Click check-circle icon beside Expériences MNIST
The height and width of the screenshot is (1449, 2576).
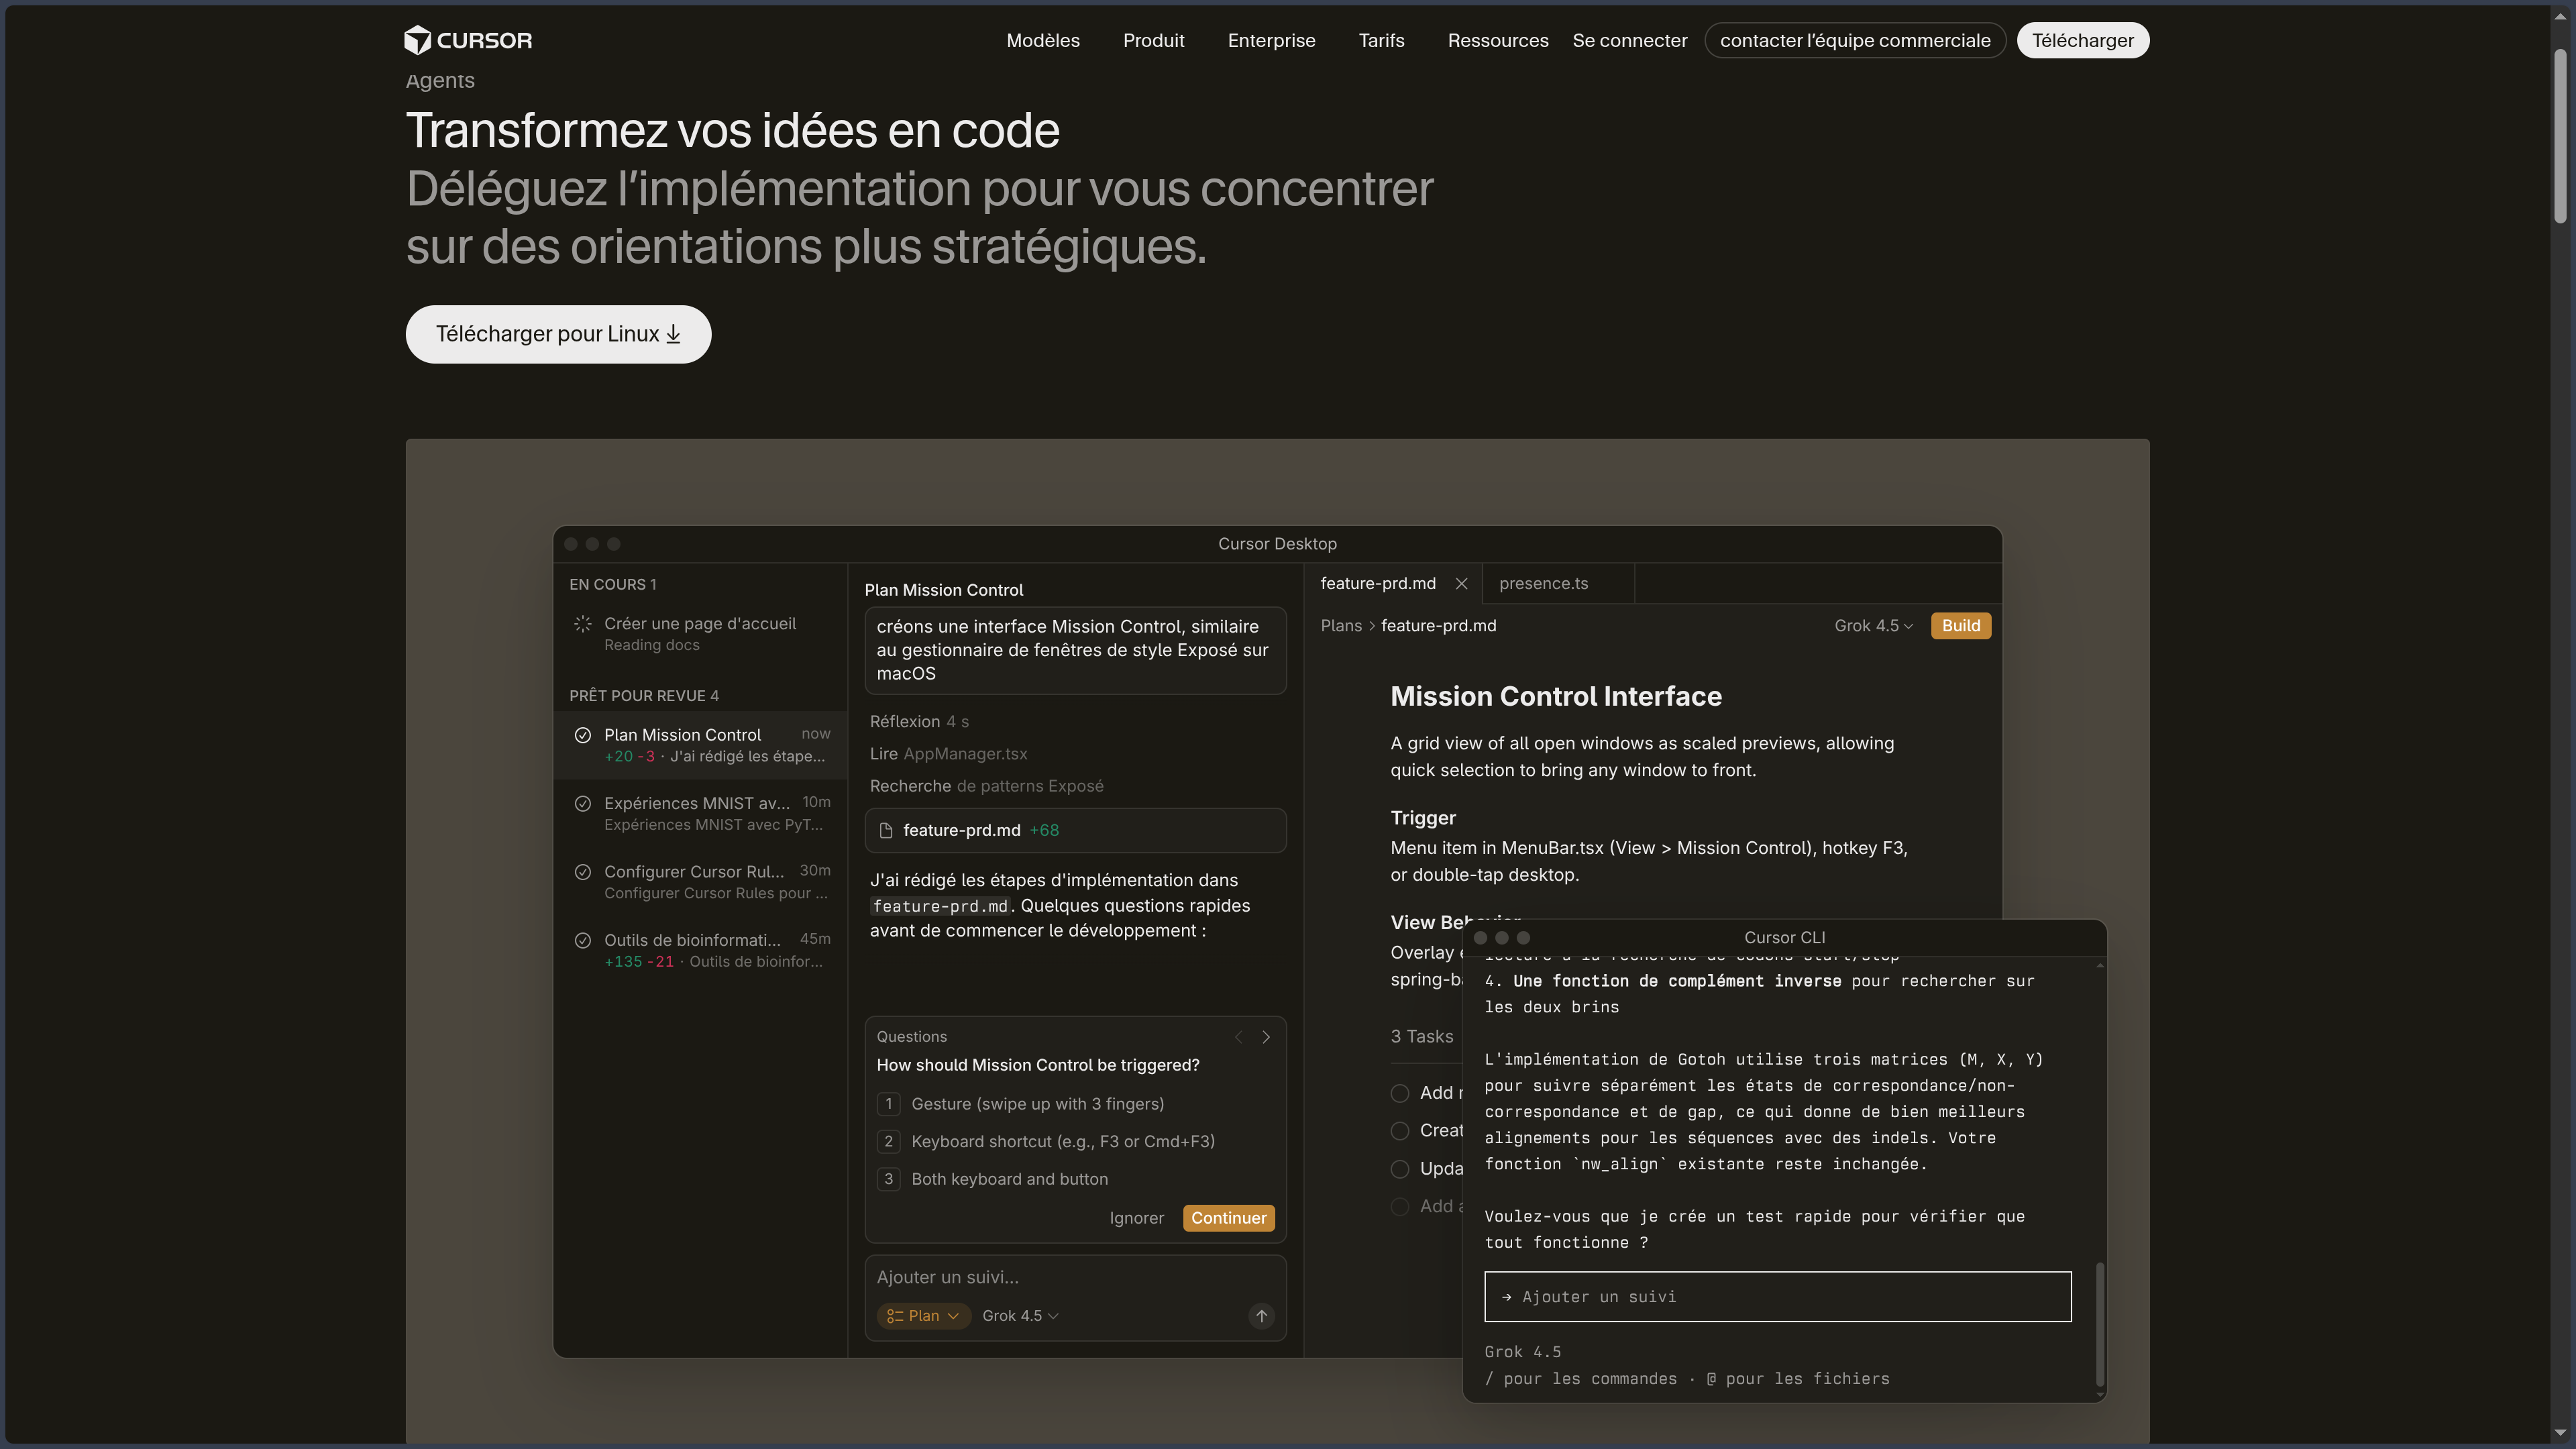click(583, 804)
